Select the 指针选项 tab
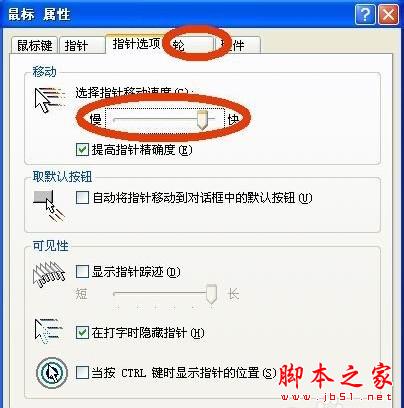404x408 pixels. point(136,44)
